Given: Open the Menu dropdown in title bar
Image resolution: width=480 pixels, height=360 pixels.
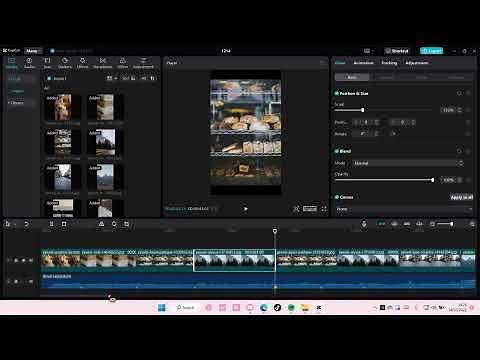Looking at the screenshot, I should coord(33,51).
